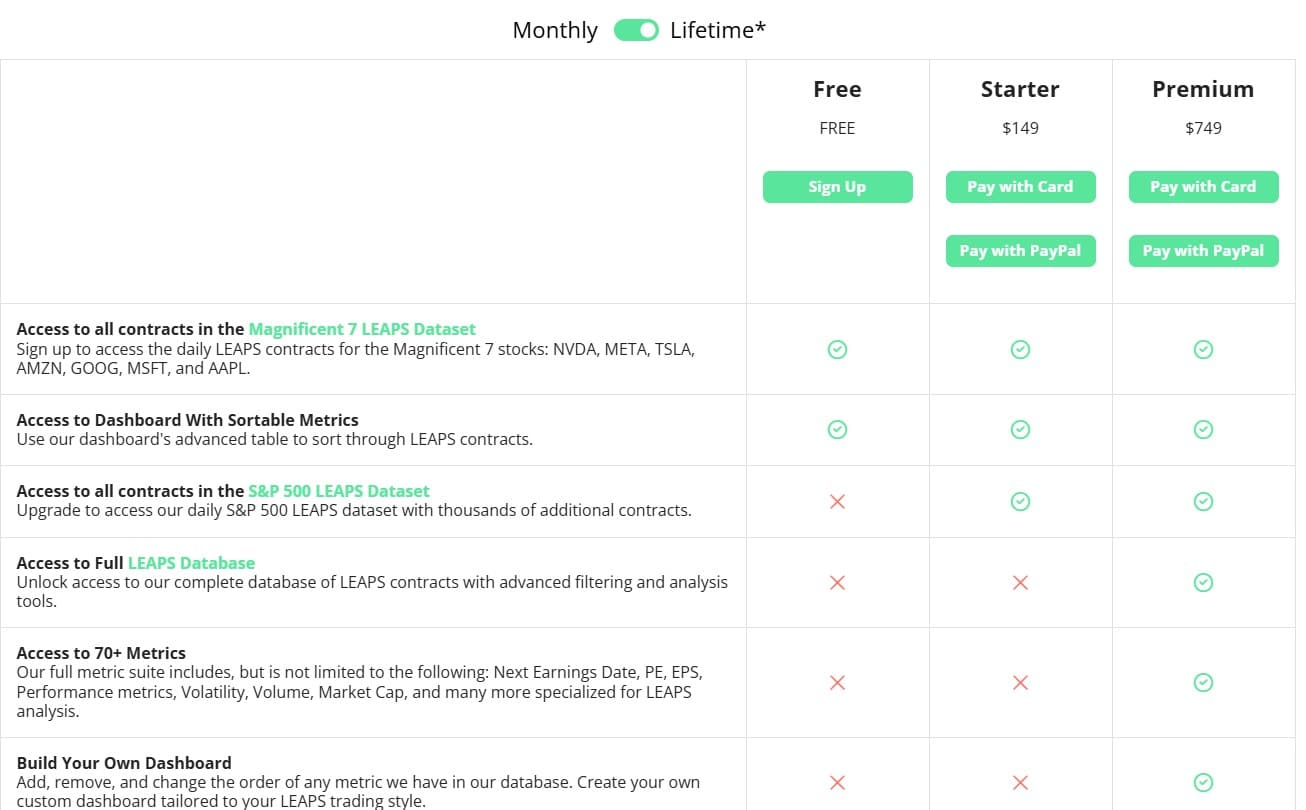Click Pay with PayPal under Starter

(1020, 250)
